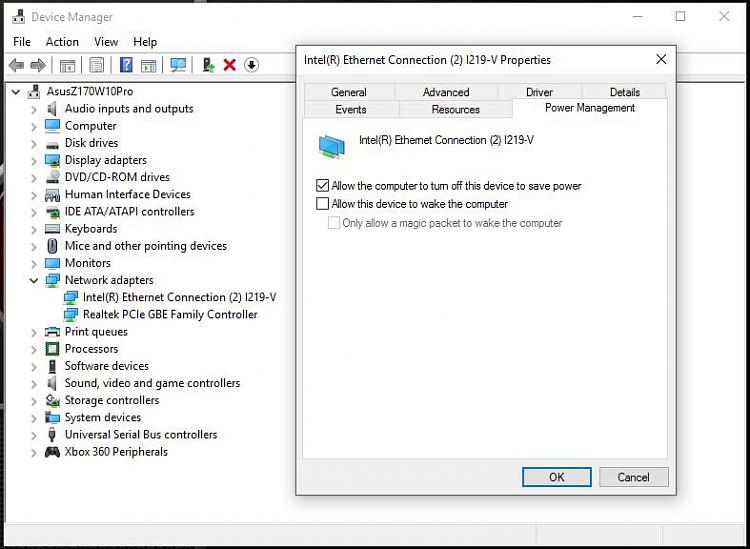Expand the System devices node
The height and width of the screenshot is (549, 750).
(x=33, y=418)
